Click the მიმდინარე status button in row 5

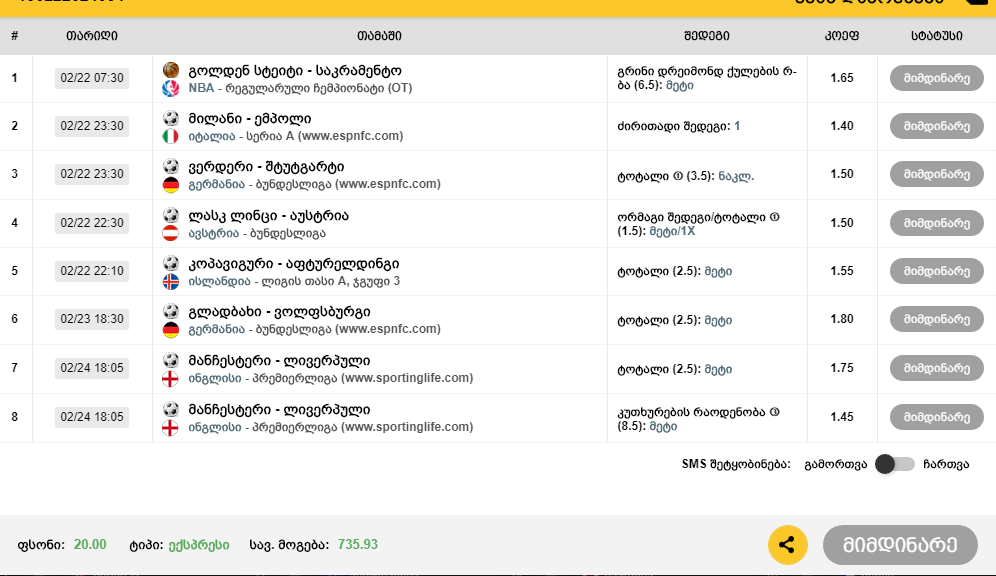click(936, 271)
